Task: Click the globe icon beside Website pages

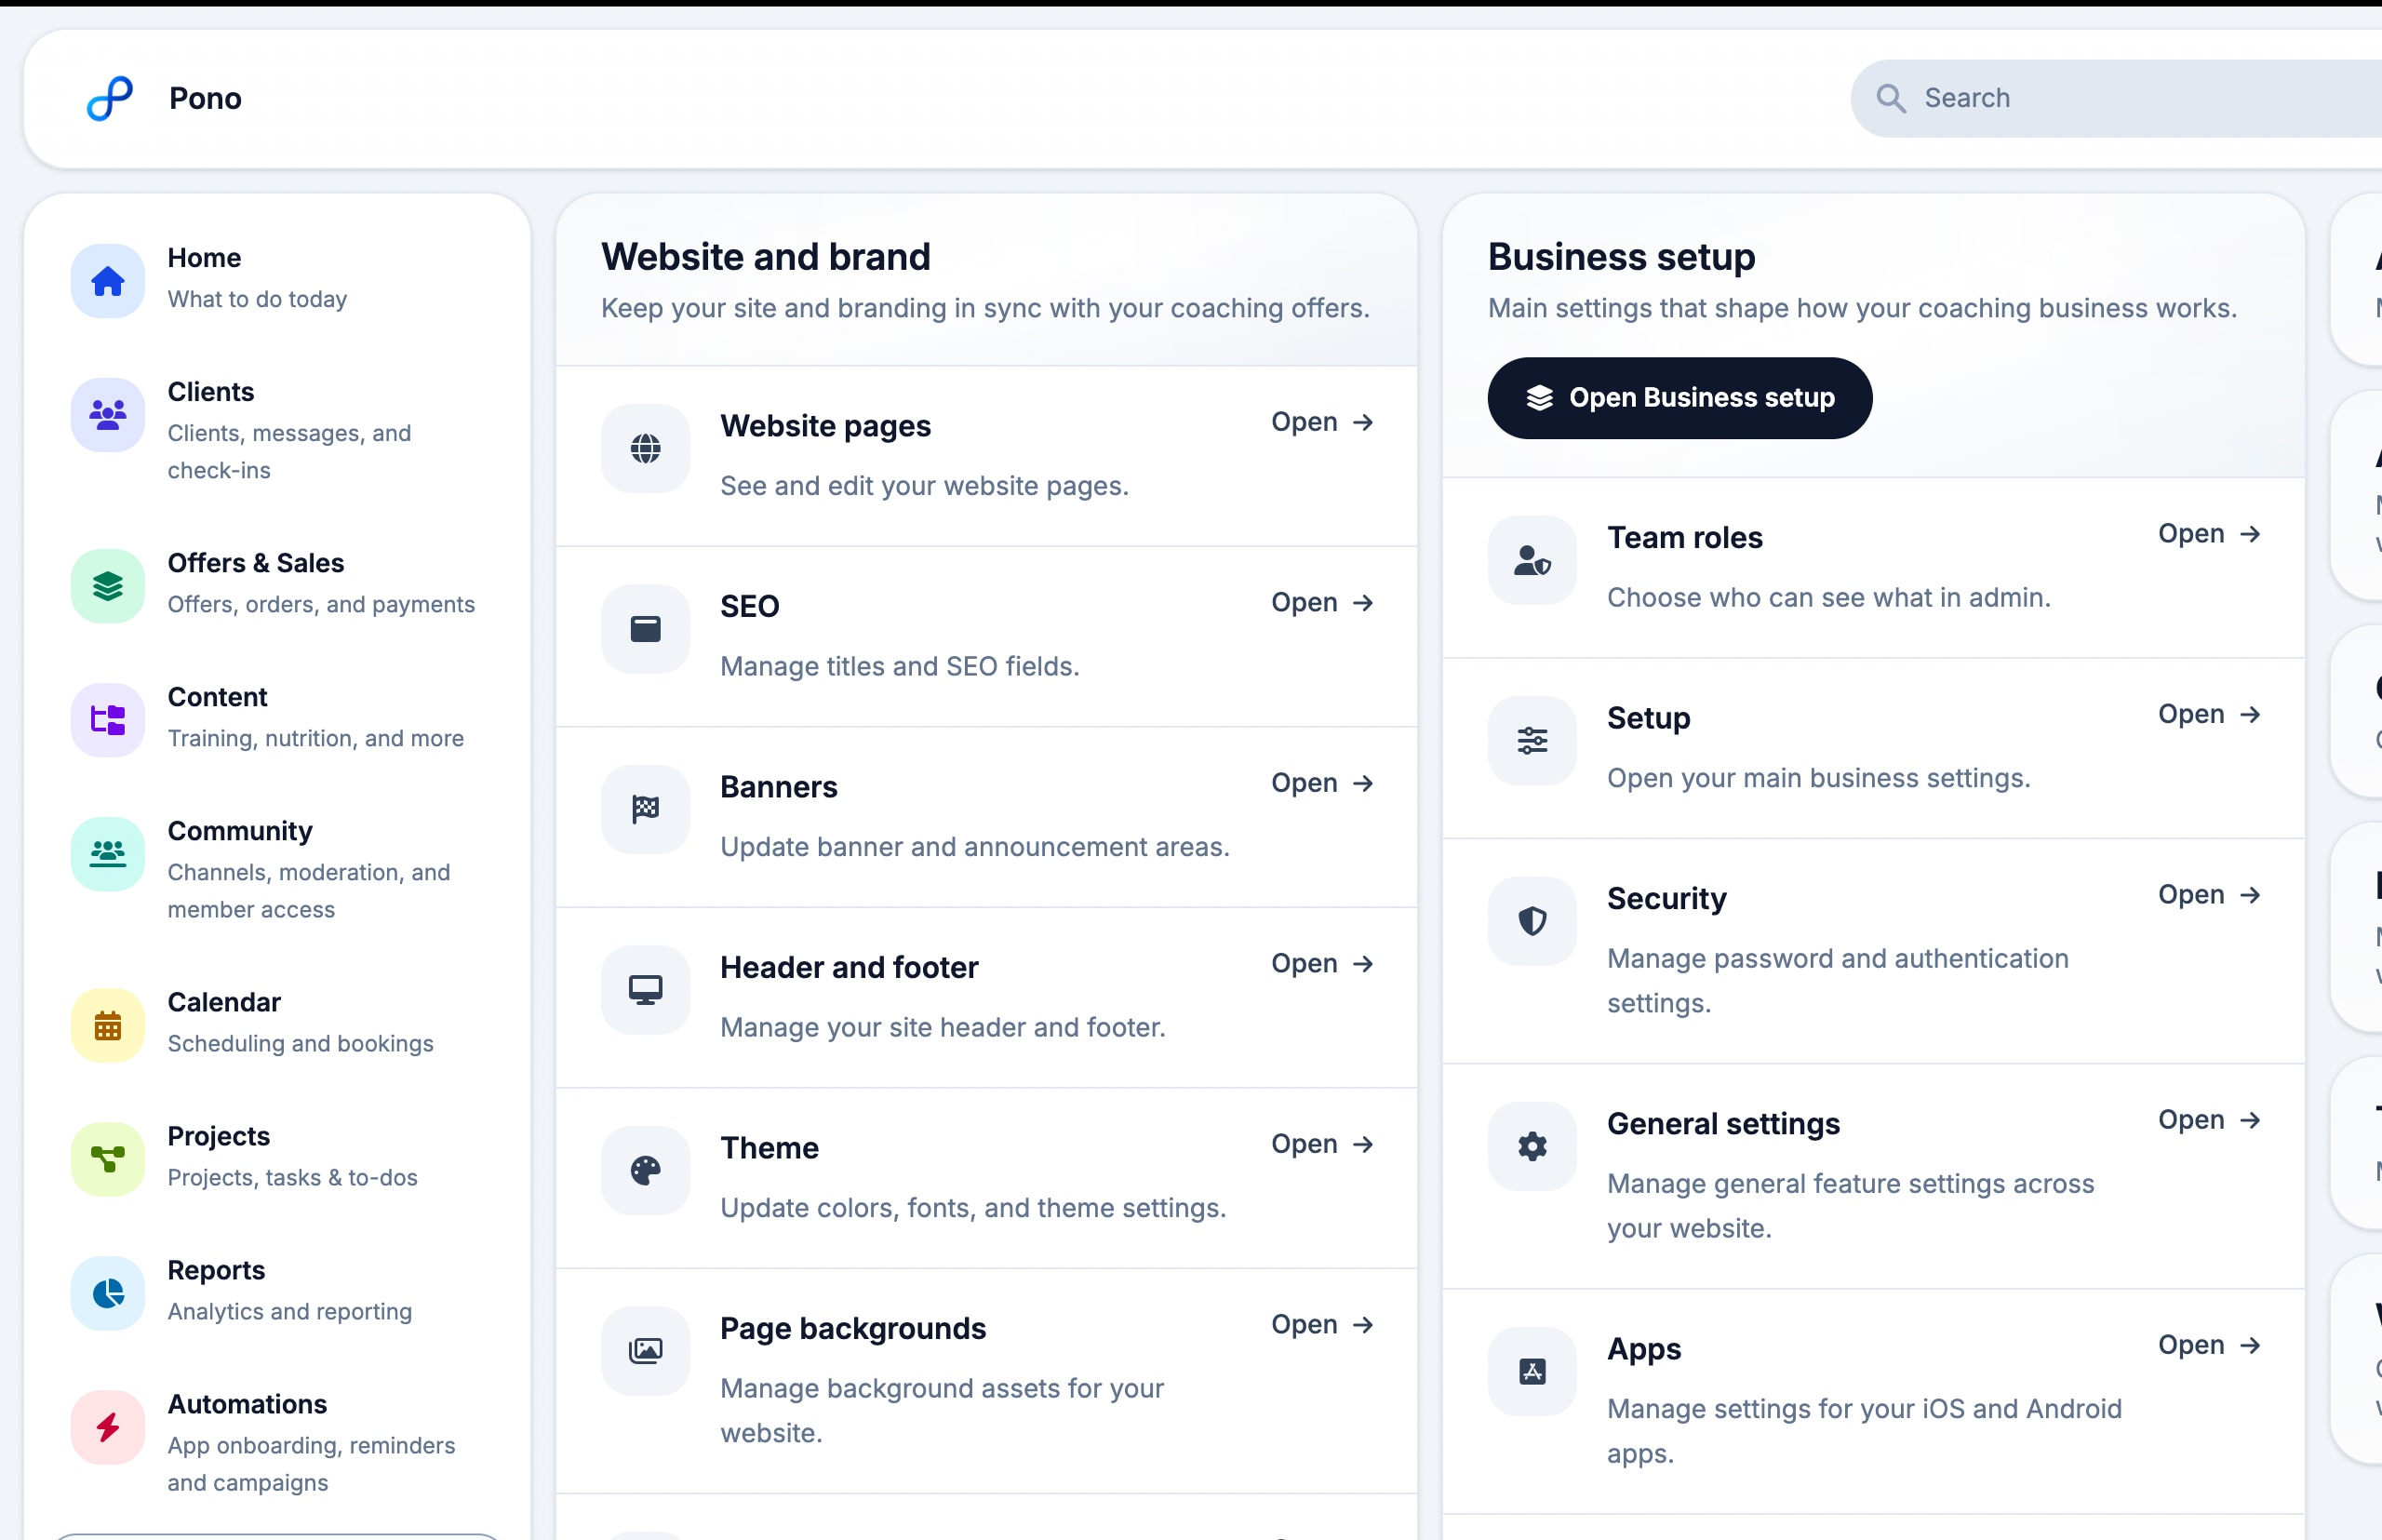Action: 645,449
